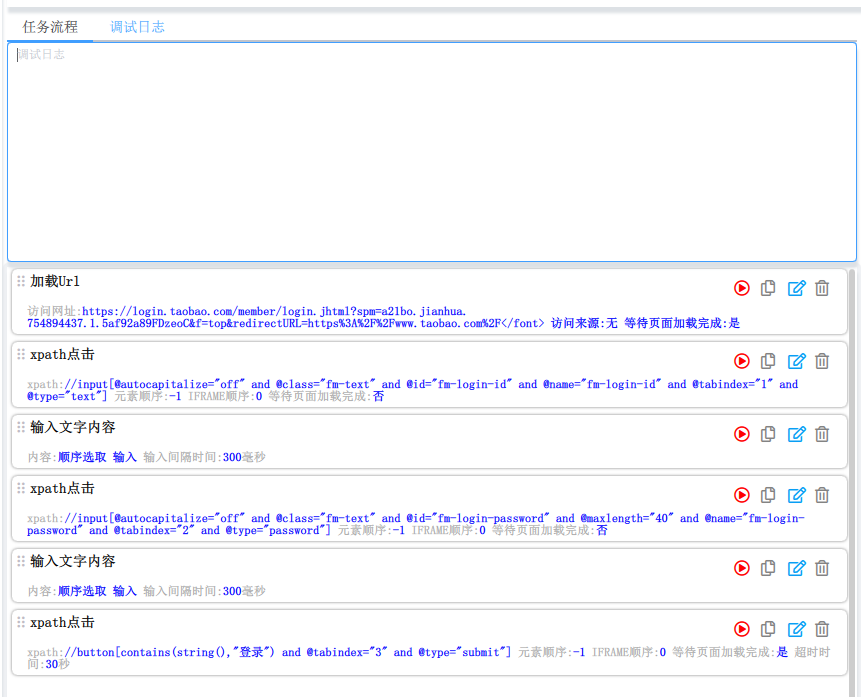Switch to the 调试日志 tab

(137, 27)
